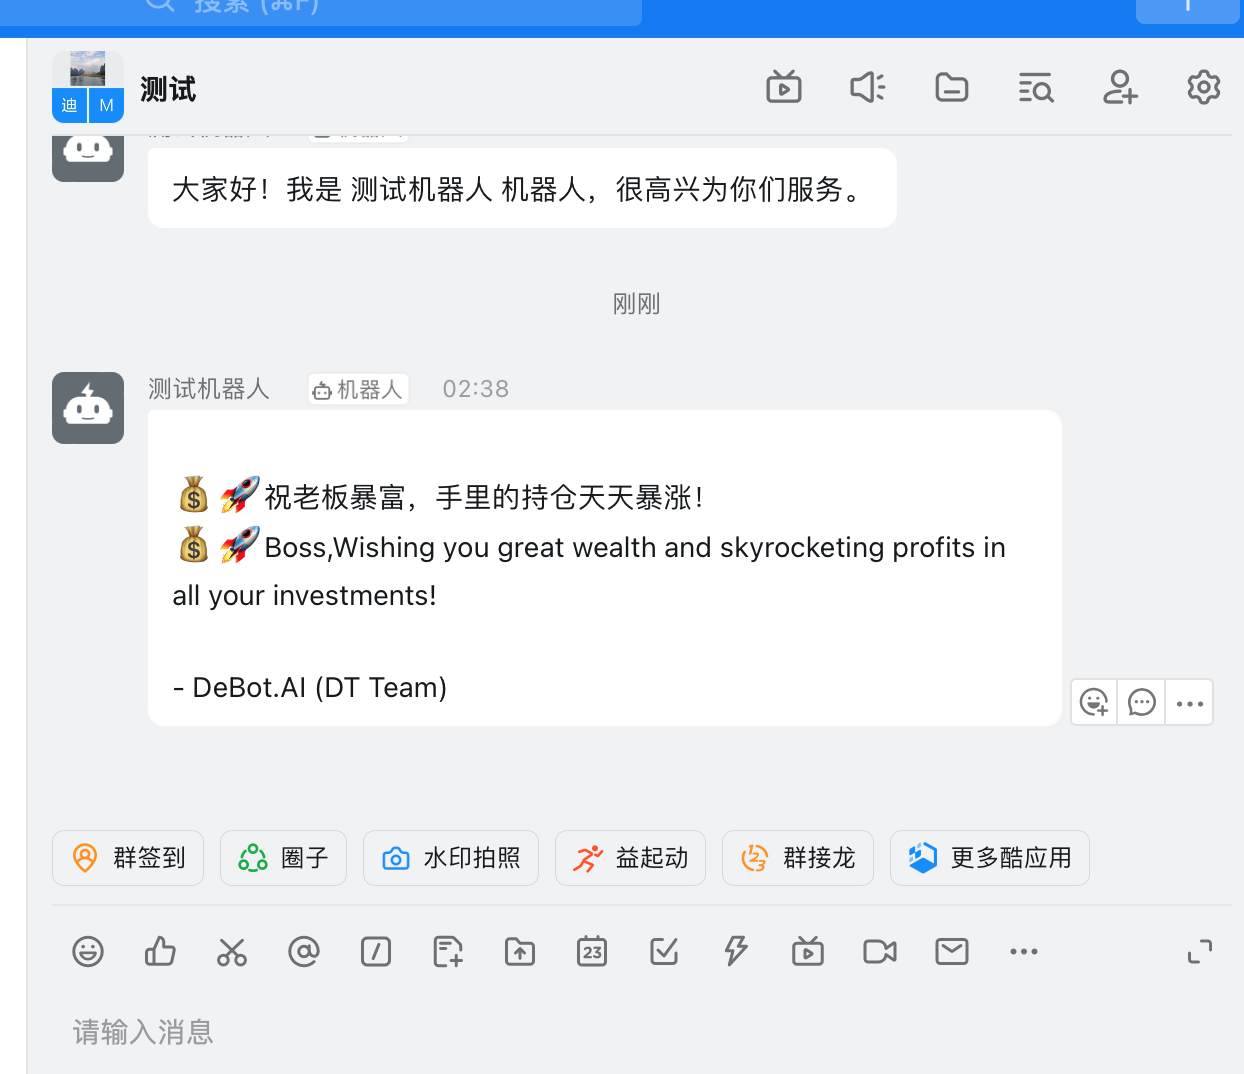
Task: Open 更多酷应用 apps button
Action: pyautogui.click(x=989, y=858)
